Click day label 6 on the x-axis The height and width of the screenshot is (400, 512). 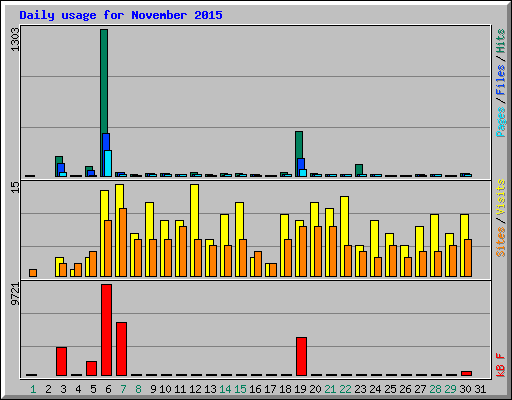pos(108,389)
